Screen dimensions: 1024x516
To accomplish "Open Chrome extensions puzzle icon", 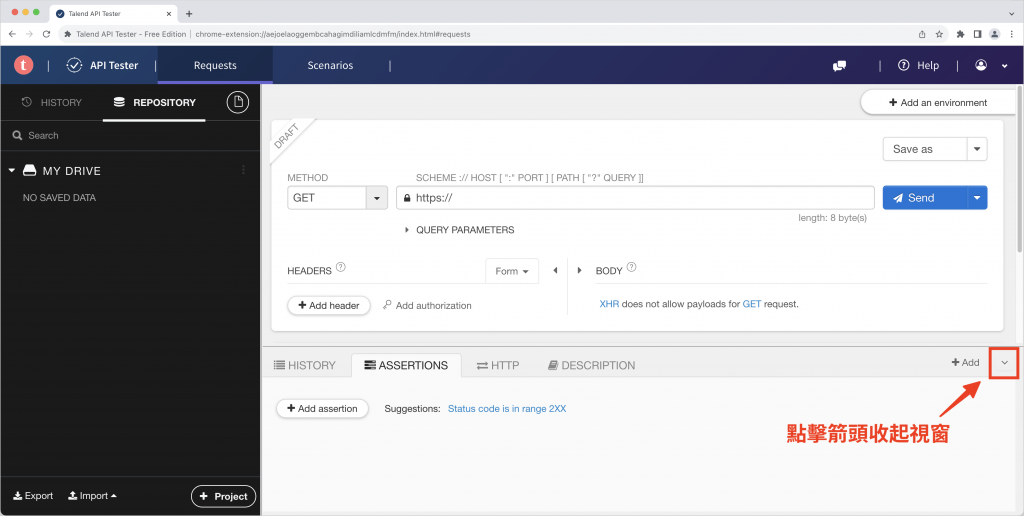I will (960, 34).
